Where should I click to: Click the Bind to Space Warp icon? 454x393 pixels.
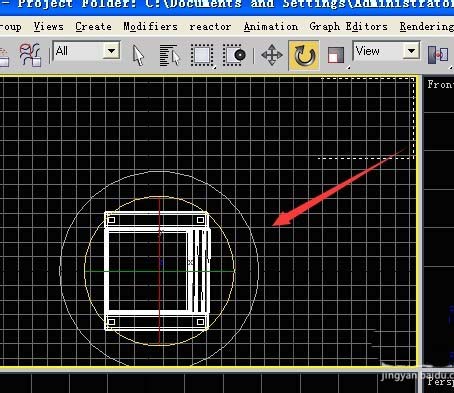[x=30, y=55]
